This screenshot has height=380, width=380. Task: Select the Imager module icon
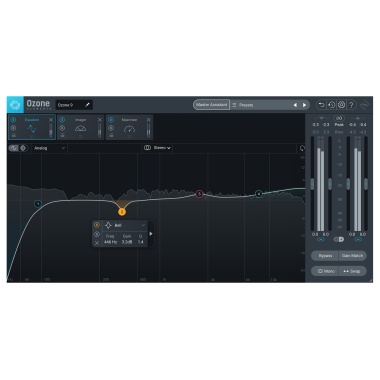[x=81, y=128]
